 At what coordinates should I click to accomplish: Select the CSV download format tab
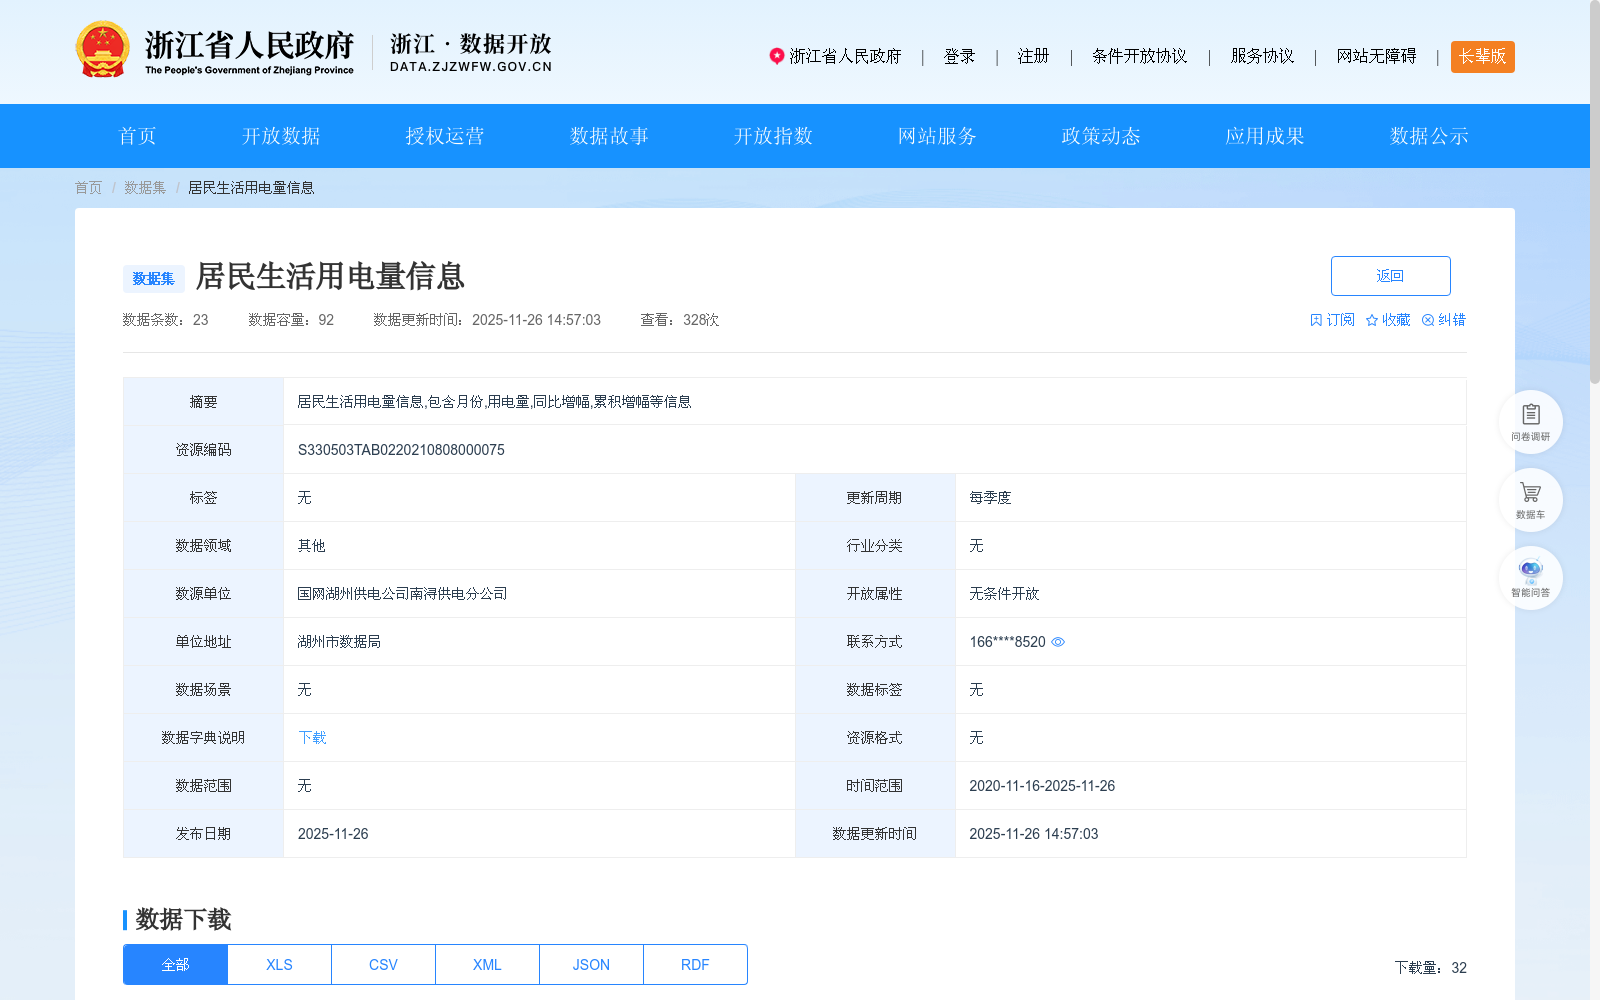383,965
